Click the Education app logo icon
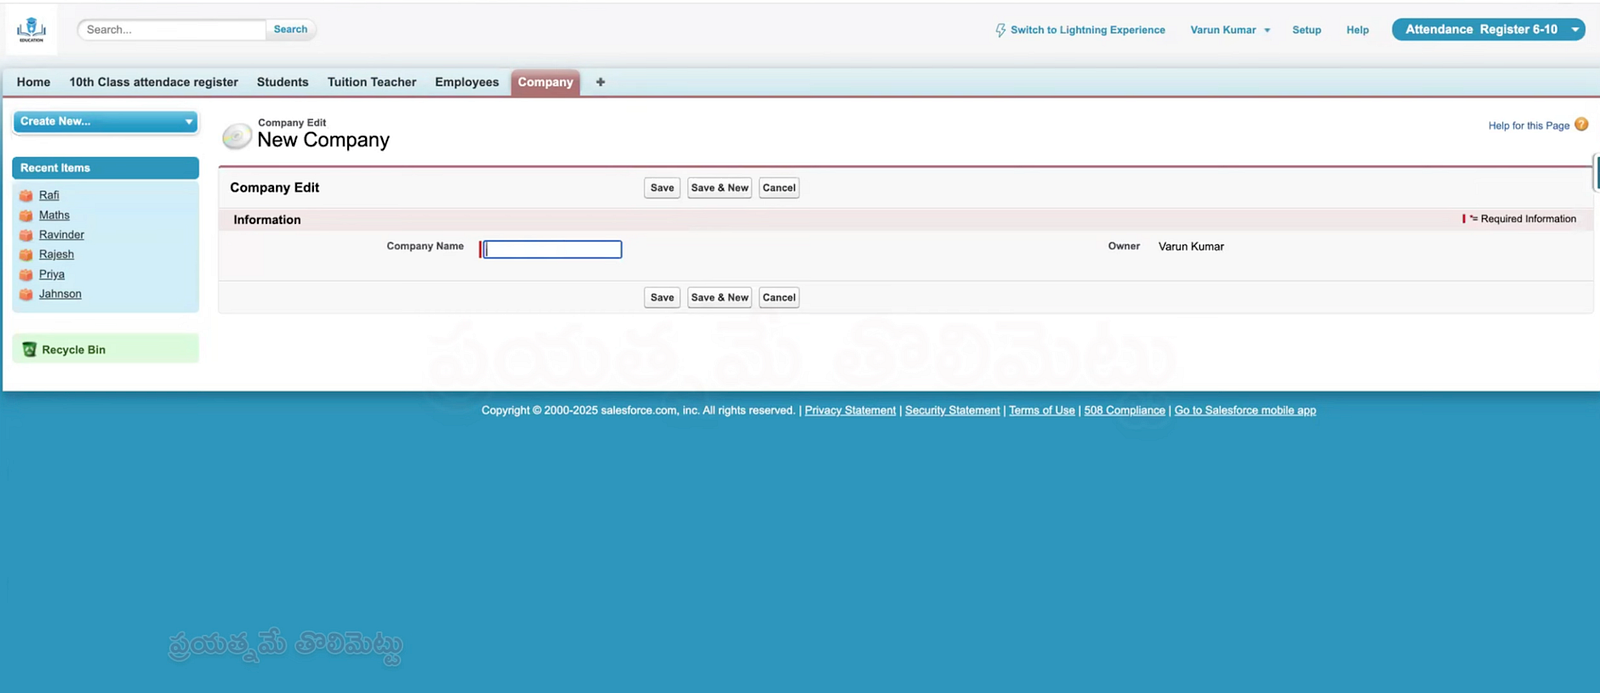This screenshot has height=693, width=1600. point(32,30)
